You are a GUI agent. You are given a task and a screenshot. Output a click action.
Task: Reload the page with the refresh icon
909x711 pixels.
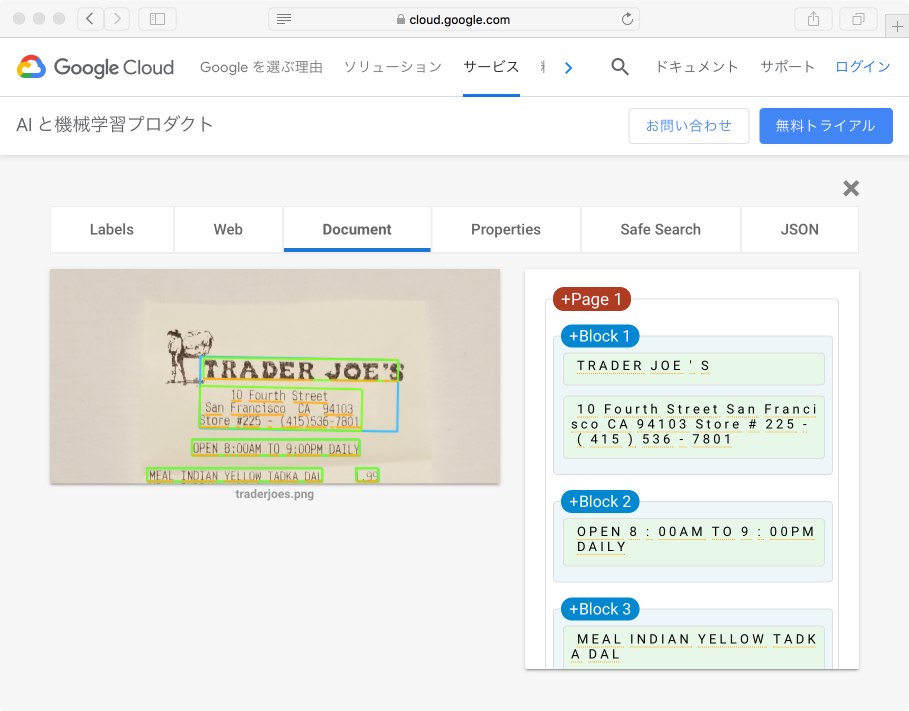coord(627,19)
